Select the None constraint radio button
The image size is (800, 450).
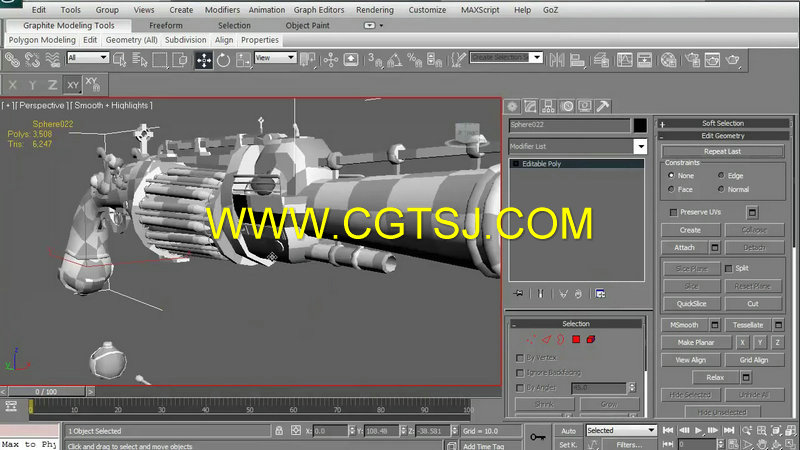pyautogui.click(x=671, y=176)
